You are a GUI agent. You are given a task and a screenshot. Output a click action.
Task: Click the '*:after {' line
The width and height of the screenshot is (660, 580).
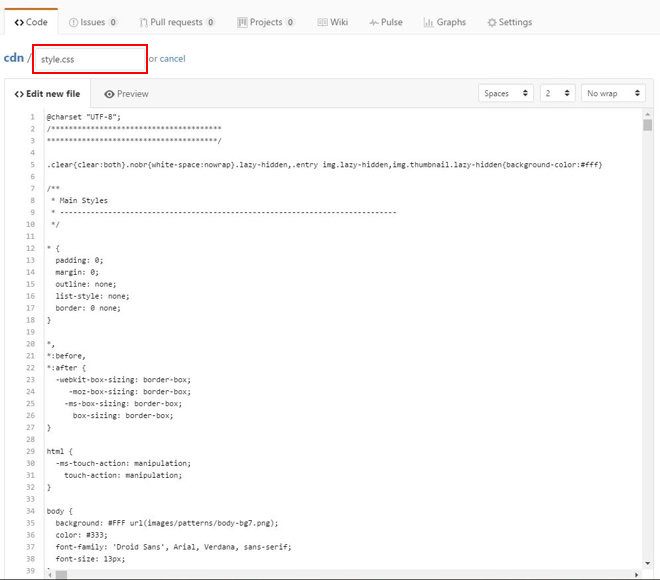point(66,367)
